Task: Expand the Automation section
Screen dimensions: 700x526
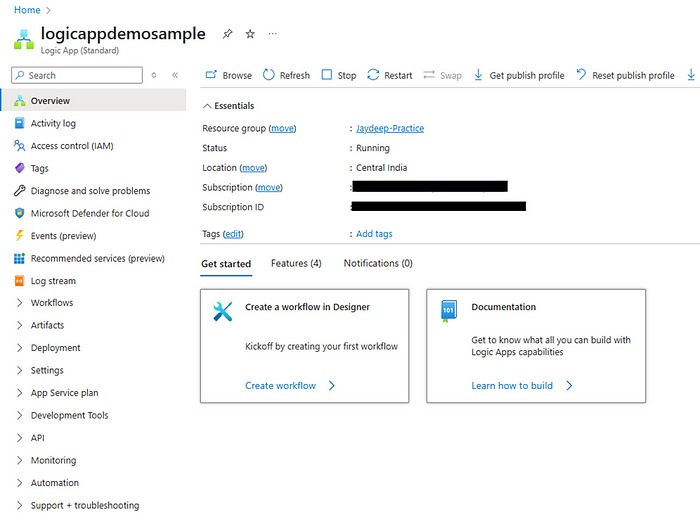Action: [19, 483]
